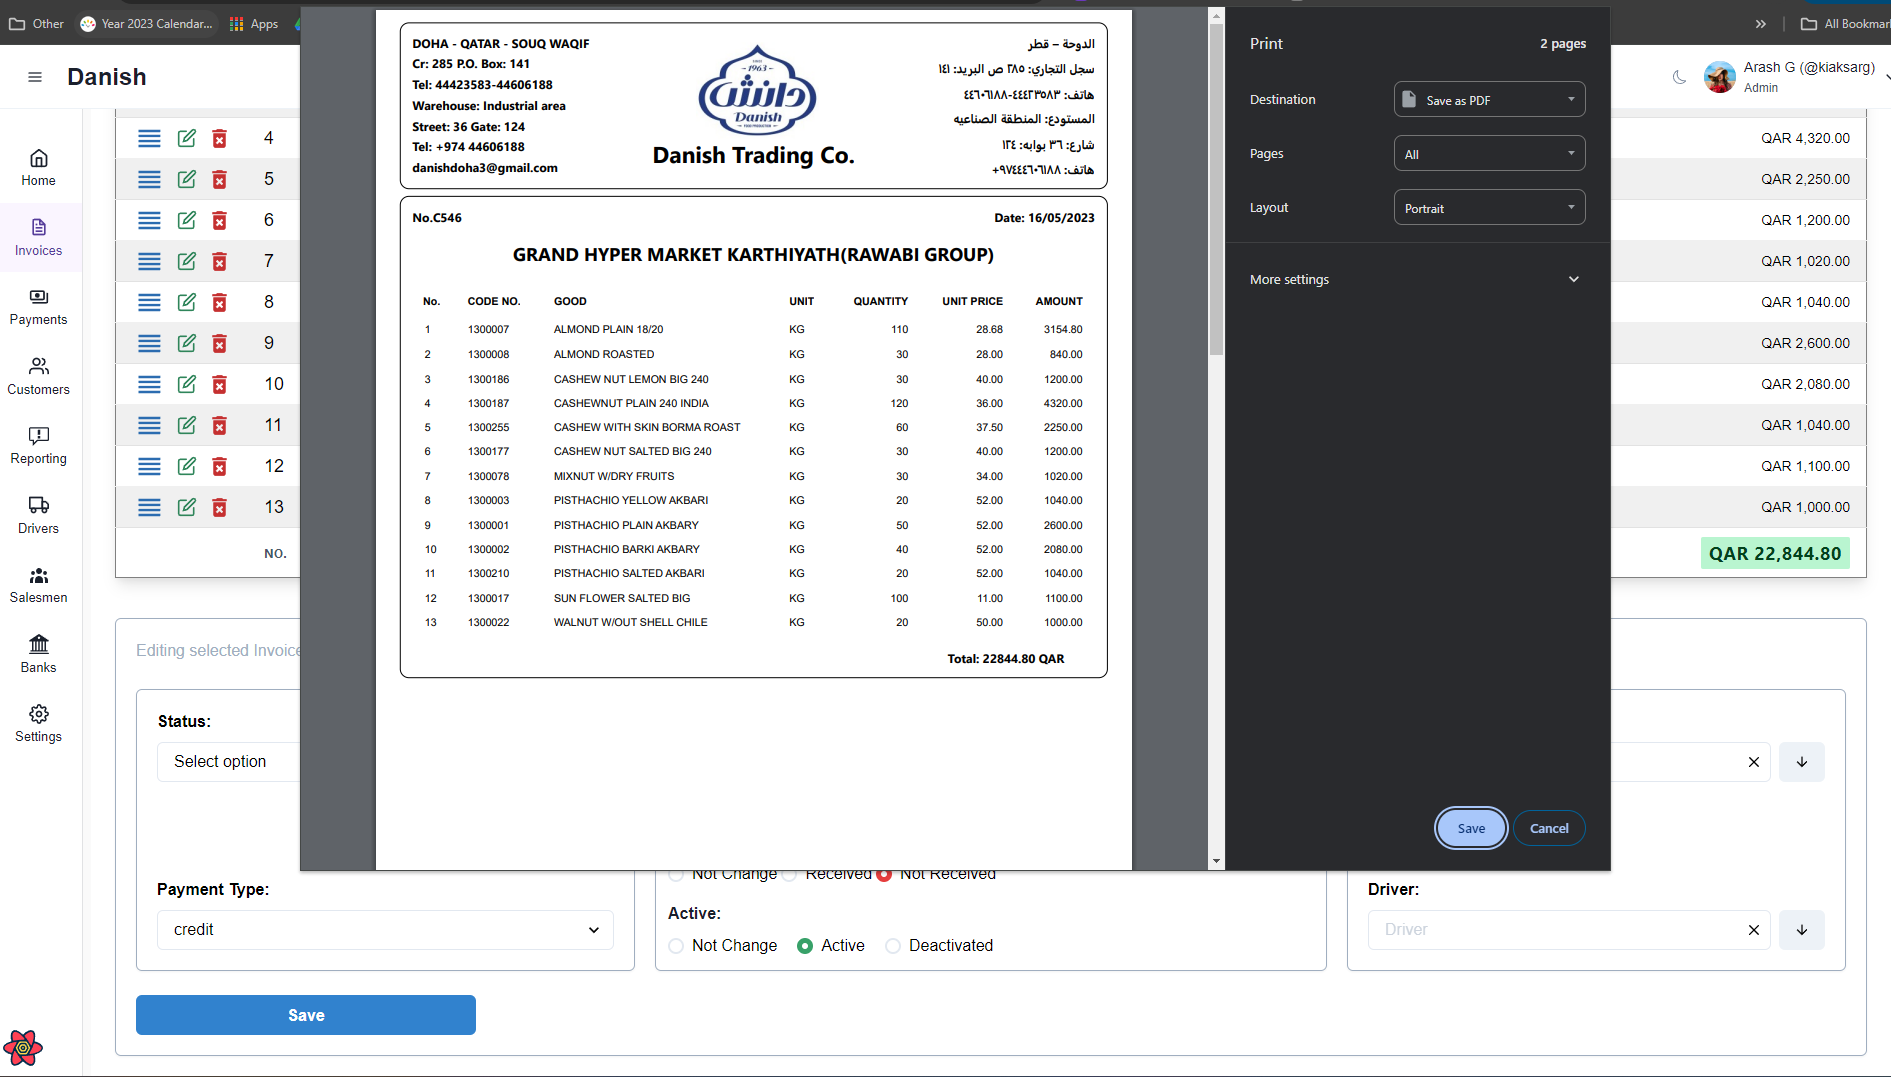
Task: Click edit icon for row 5
Action: [186, 179]
